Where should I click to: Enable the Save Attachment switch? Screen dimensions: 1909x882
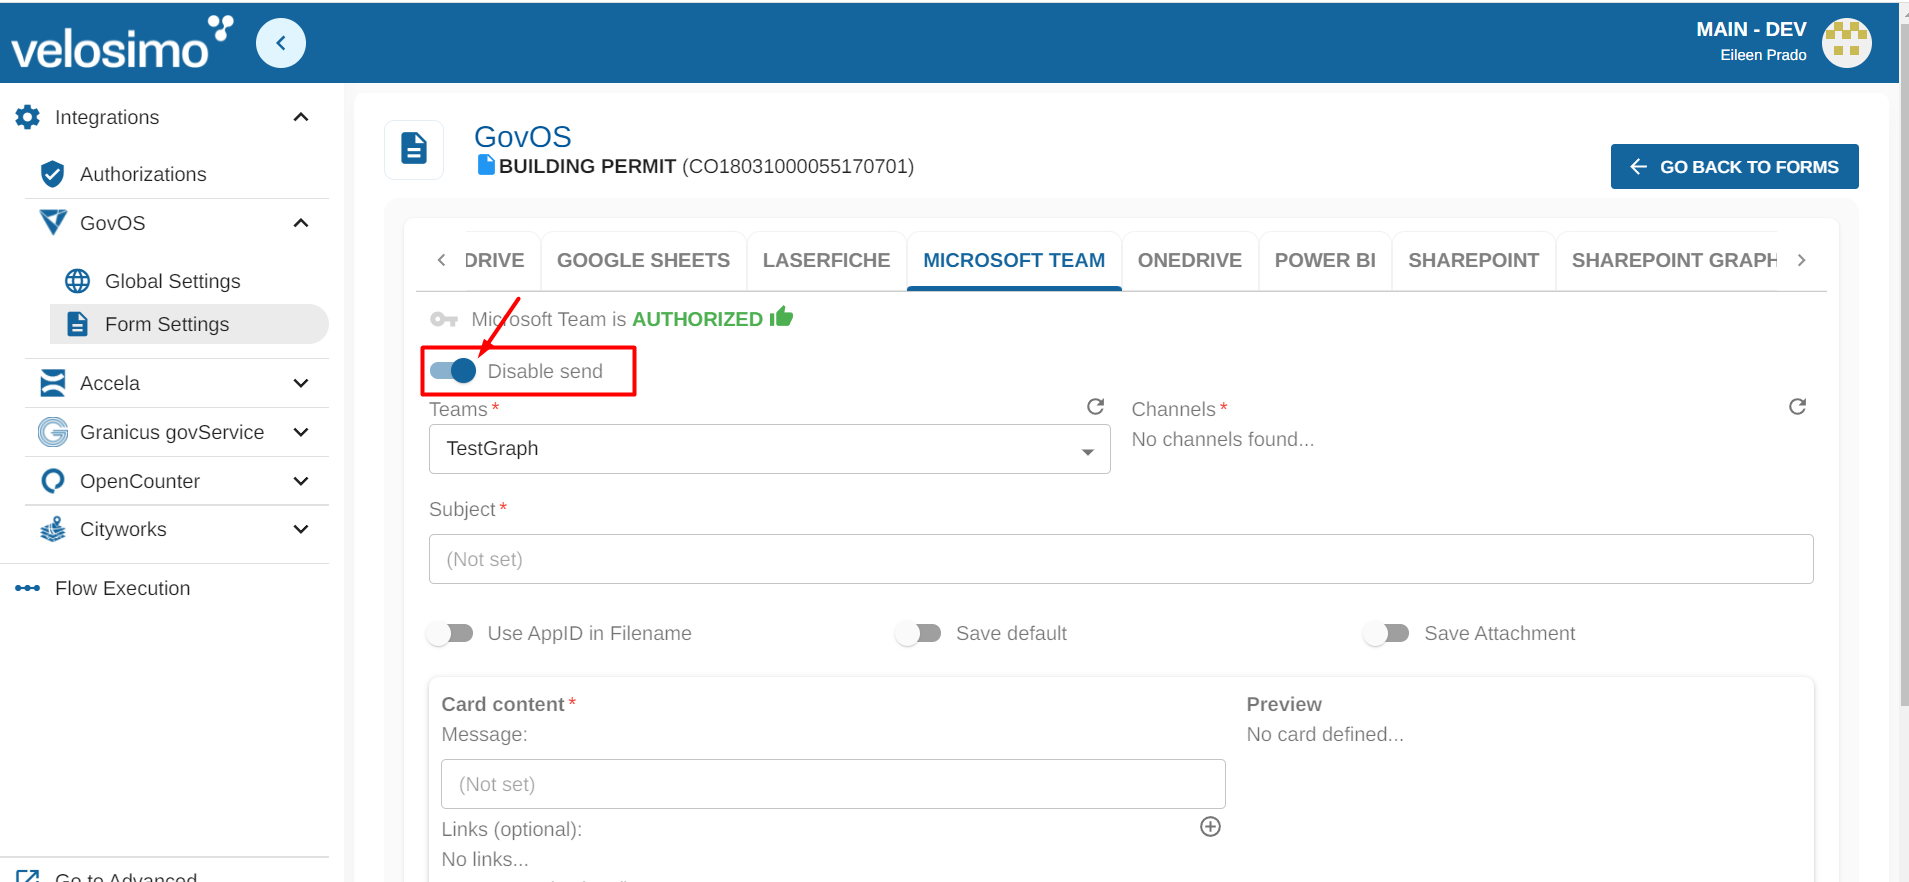1386,633
